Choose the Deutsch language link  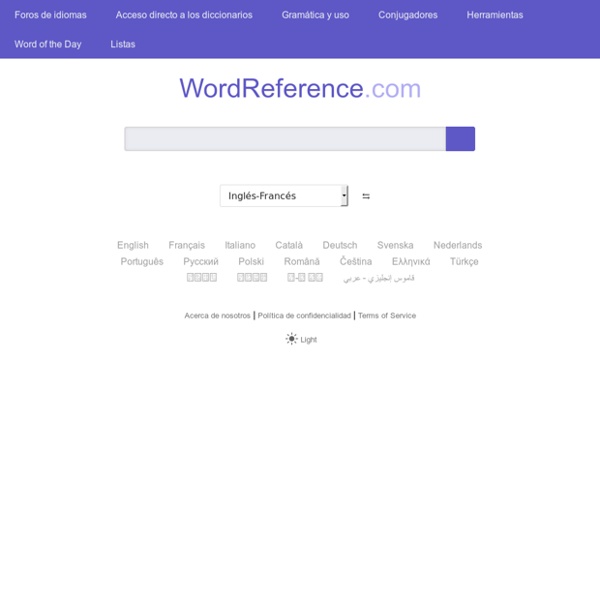click(x=340, y=245)
